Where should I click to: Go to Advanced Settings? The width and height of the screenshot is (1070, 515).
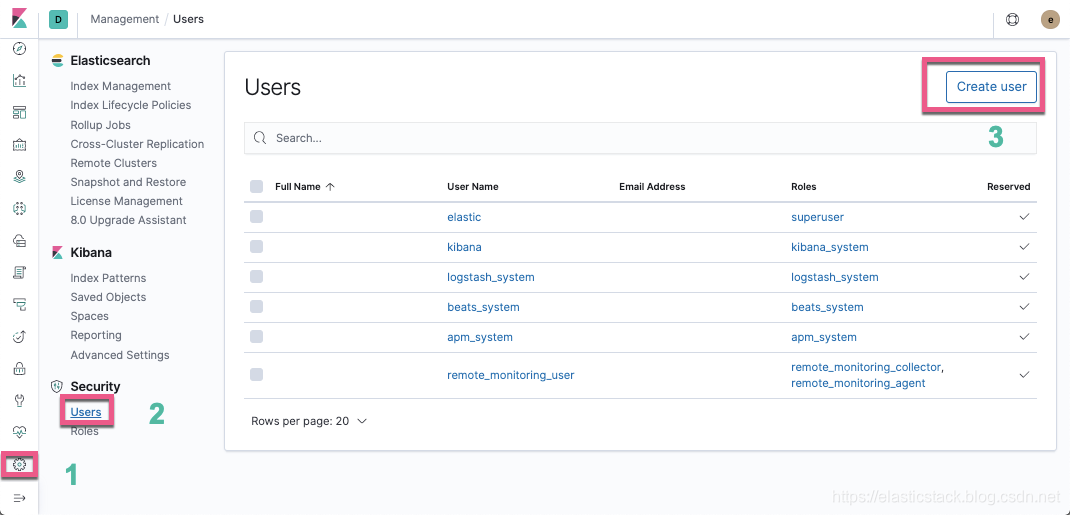(x=119, y=355)
